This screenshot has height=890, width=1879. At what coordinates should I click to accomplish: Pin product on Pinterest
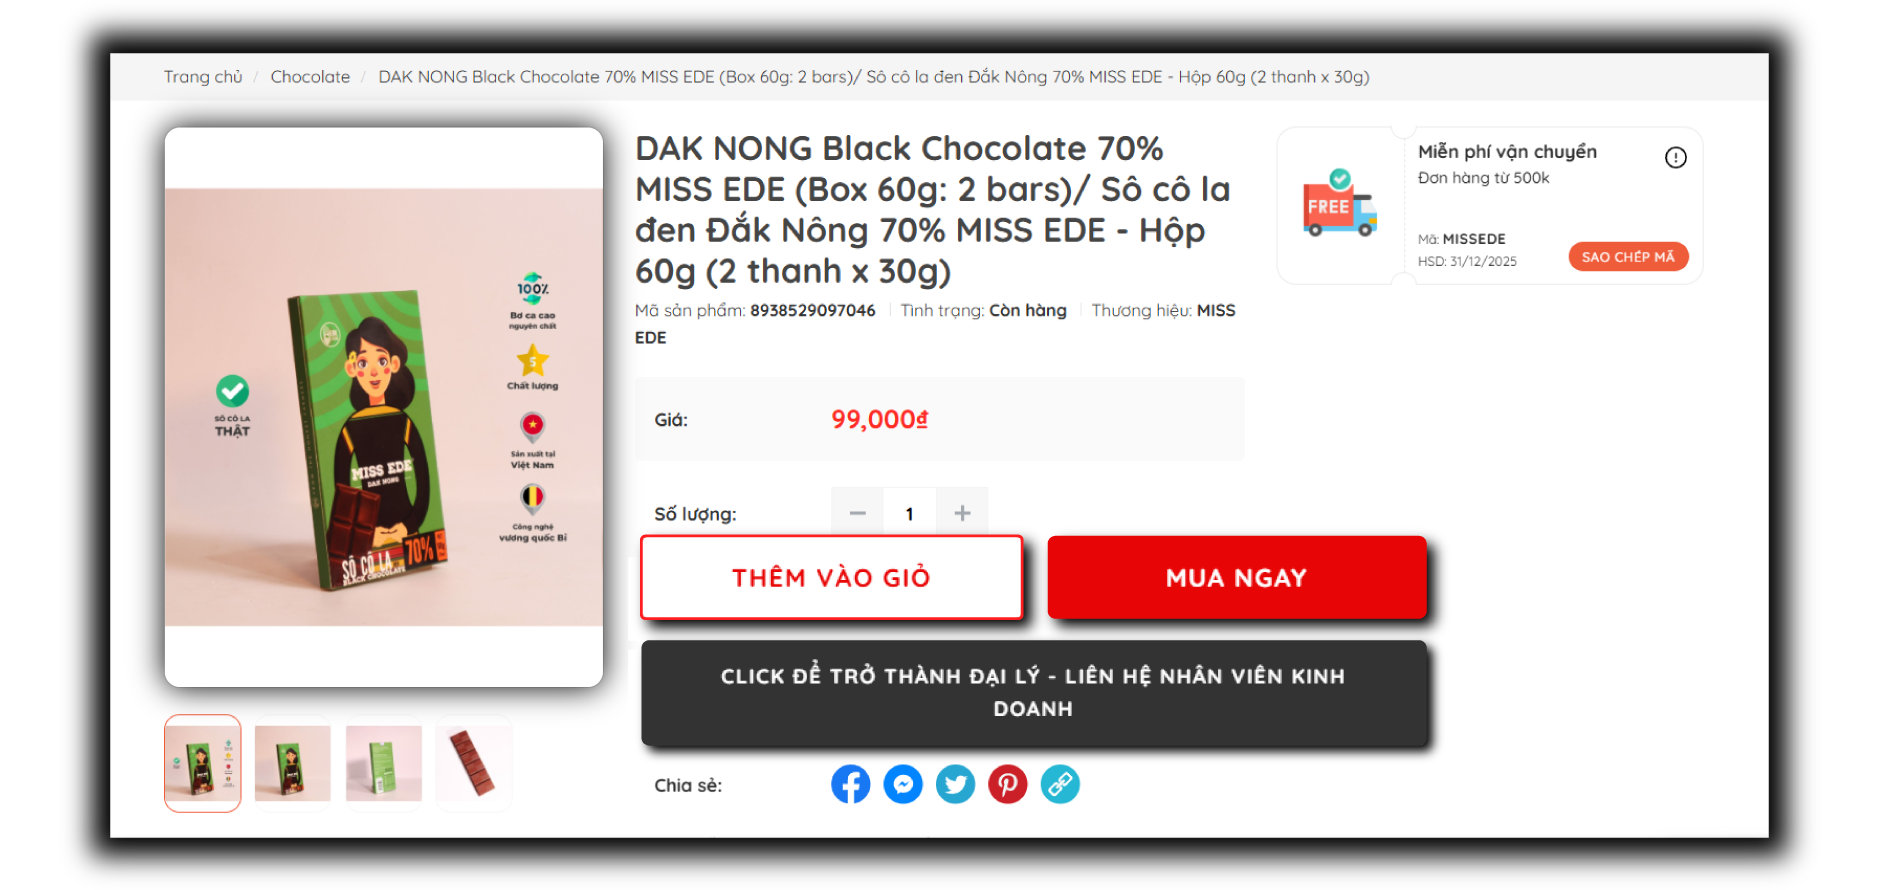click(1008, 784)
